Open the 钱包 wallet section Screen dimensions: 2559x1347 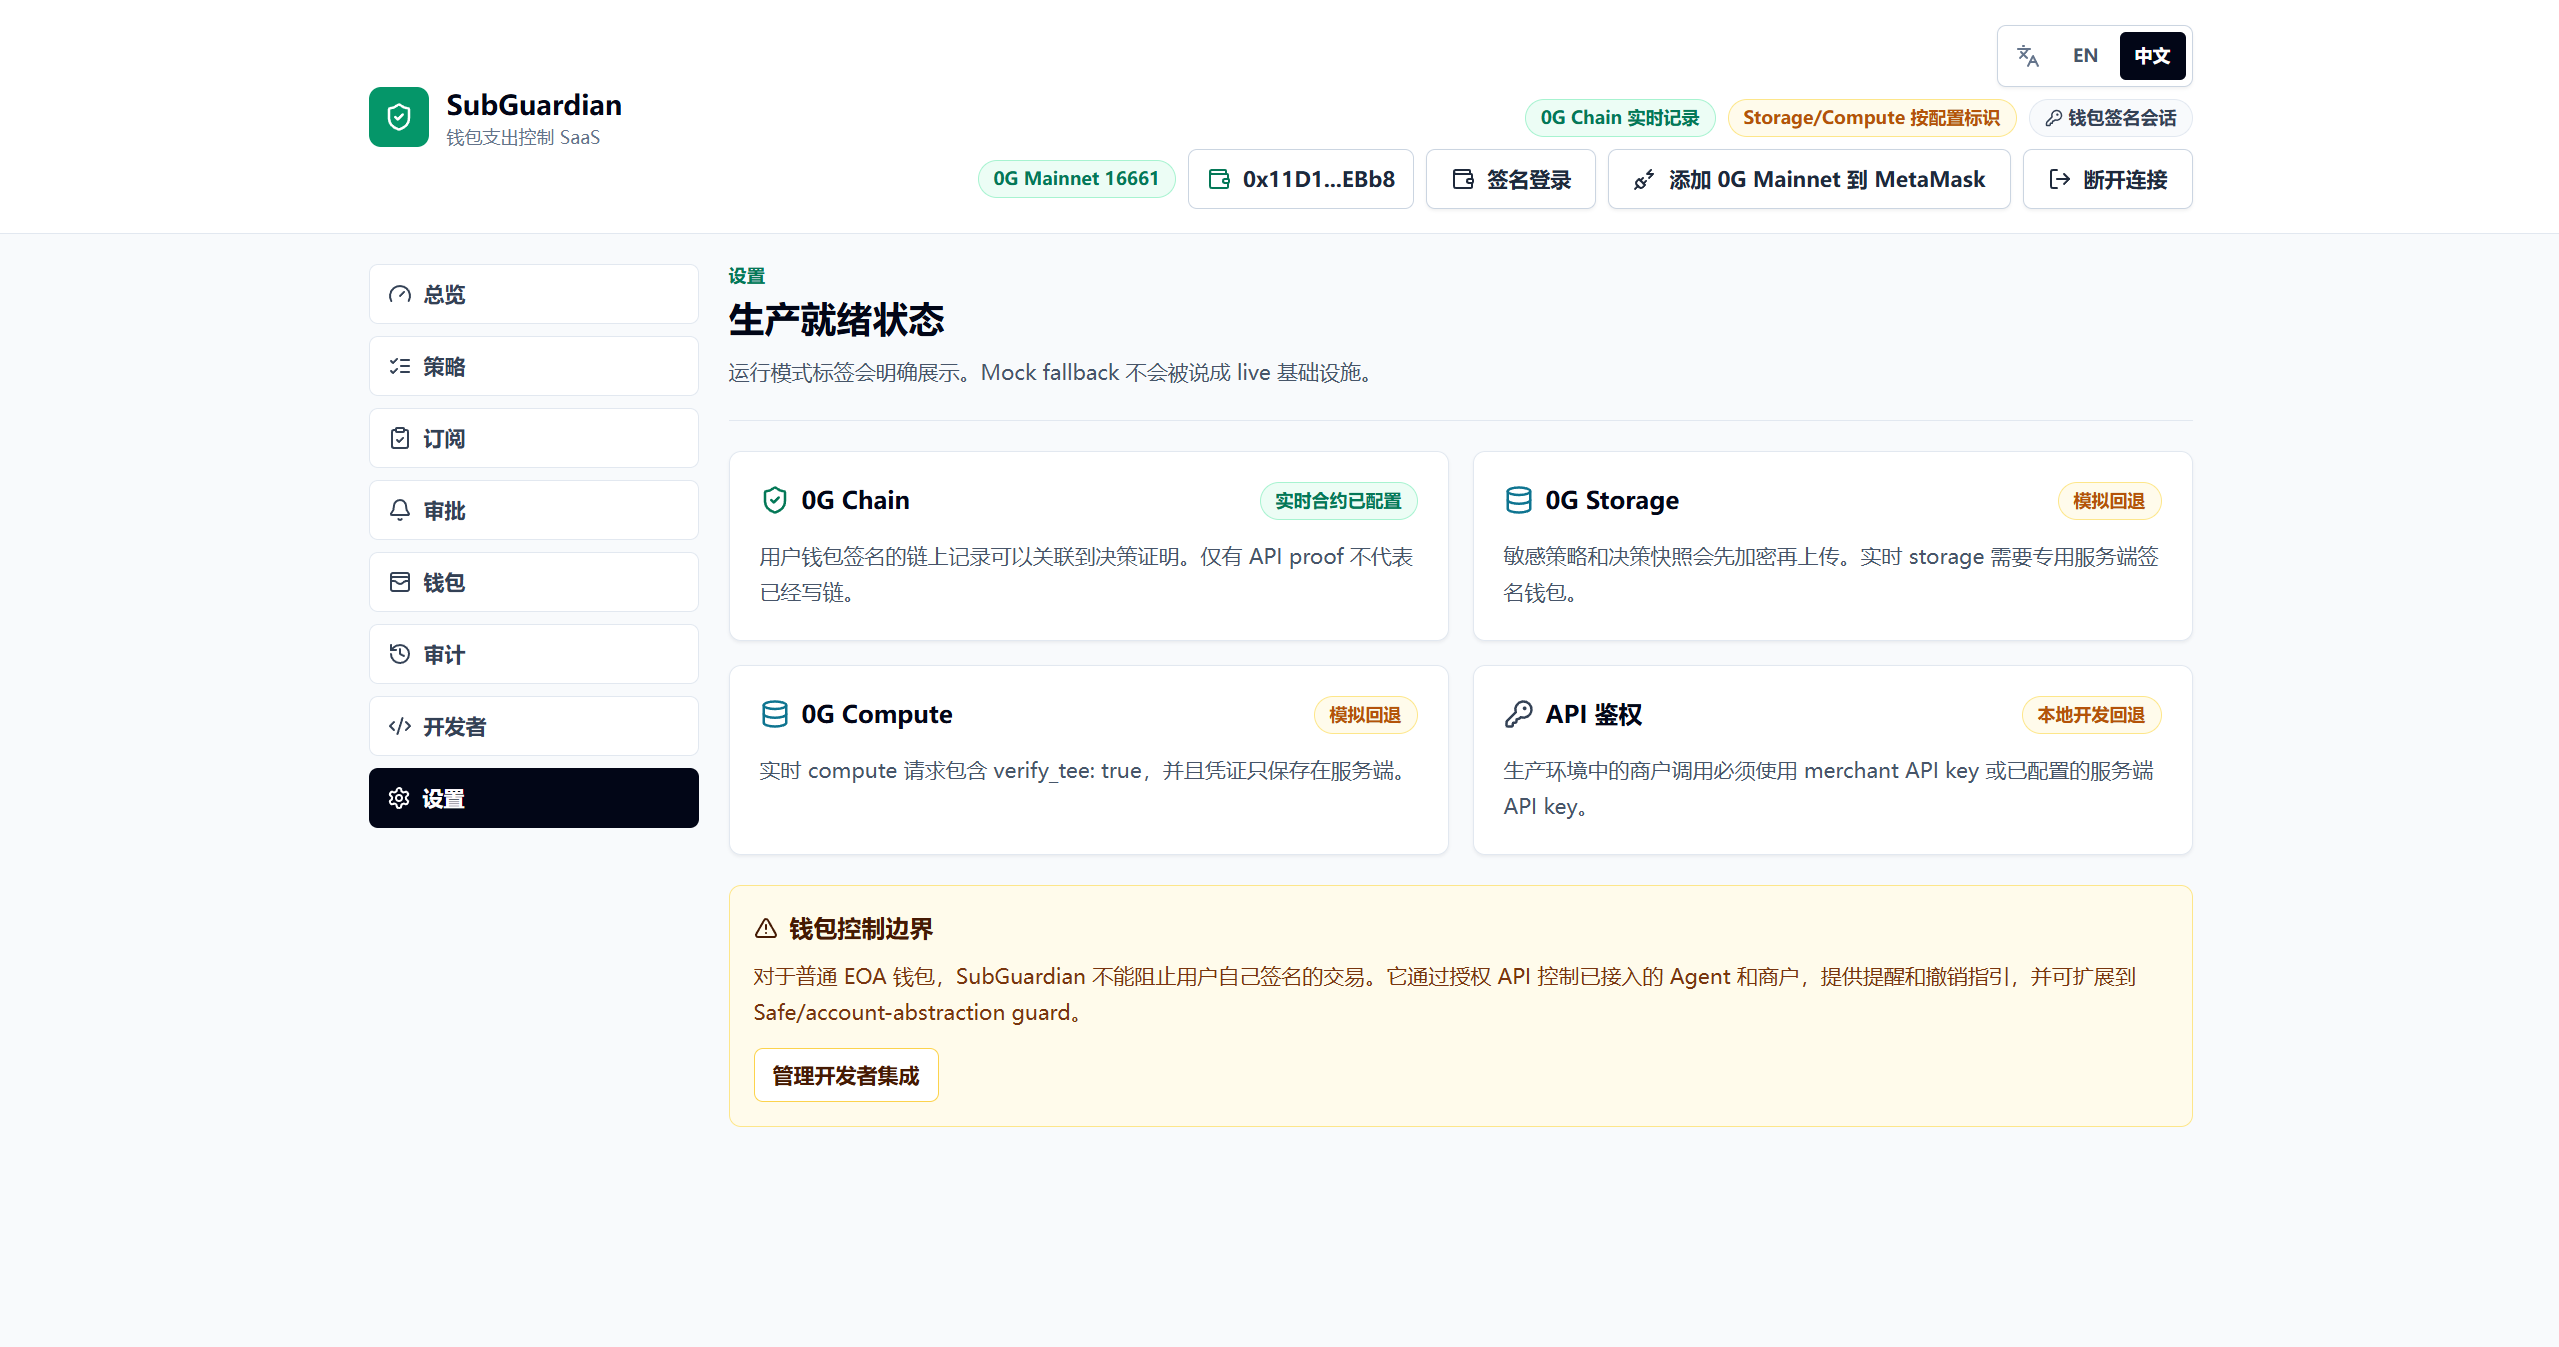click(x=534, y=582)
